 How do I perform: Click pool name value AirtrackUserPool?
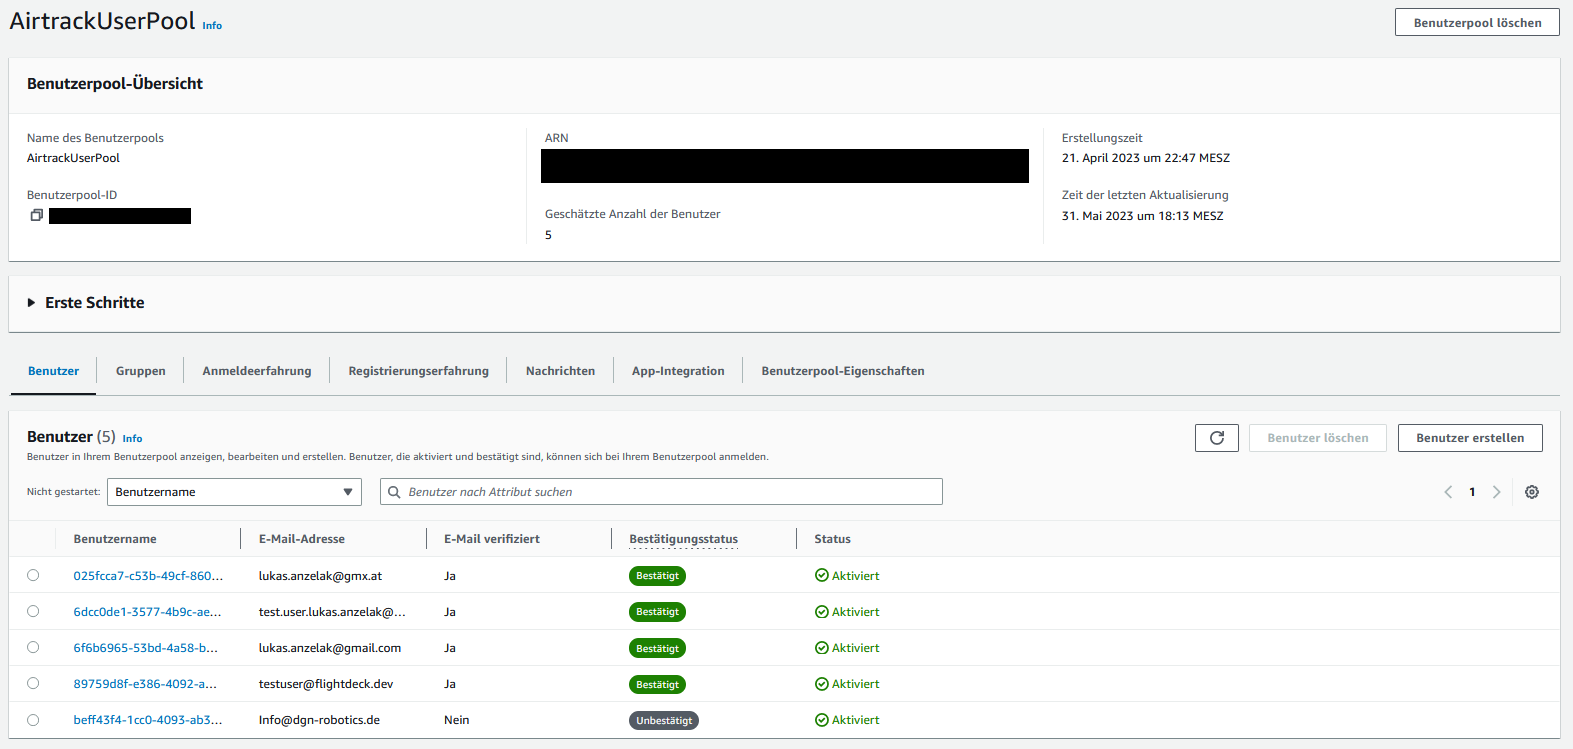[73, 158]
